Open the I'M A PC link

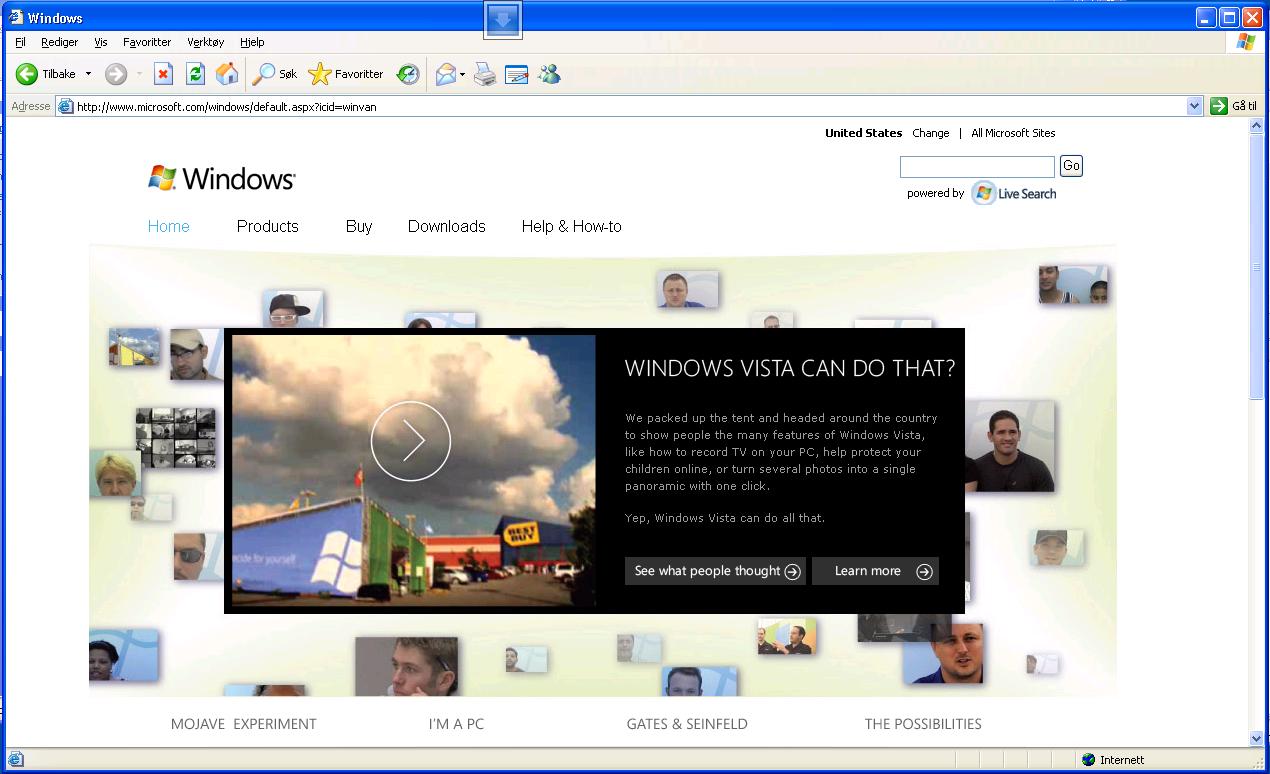[x=456, y=724]
